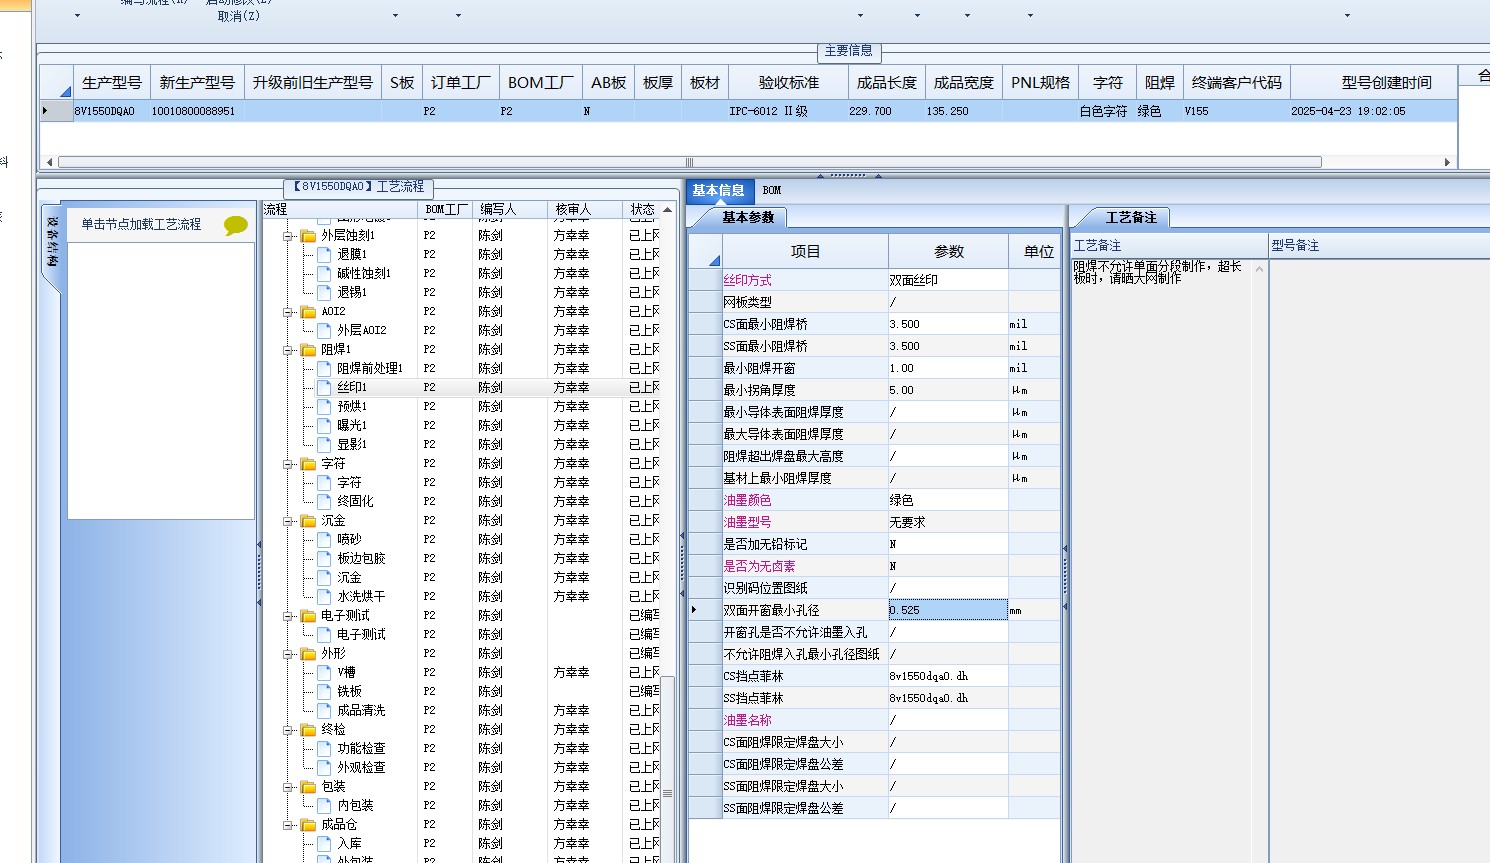Collapse the AOI2 tree node
Viewport: 1490px width, 863px height.
pyautogui.click(x=288, y=312)
